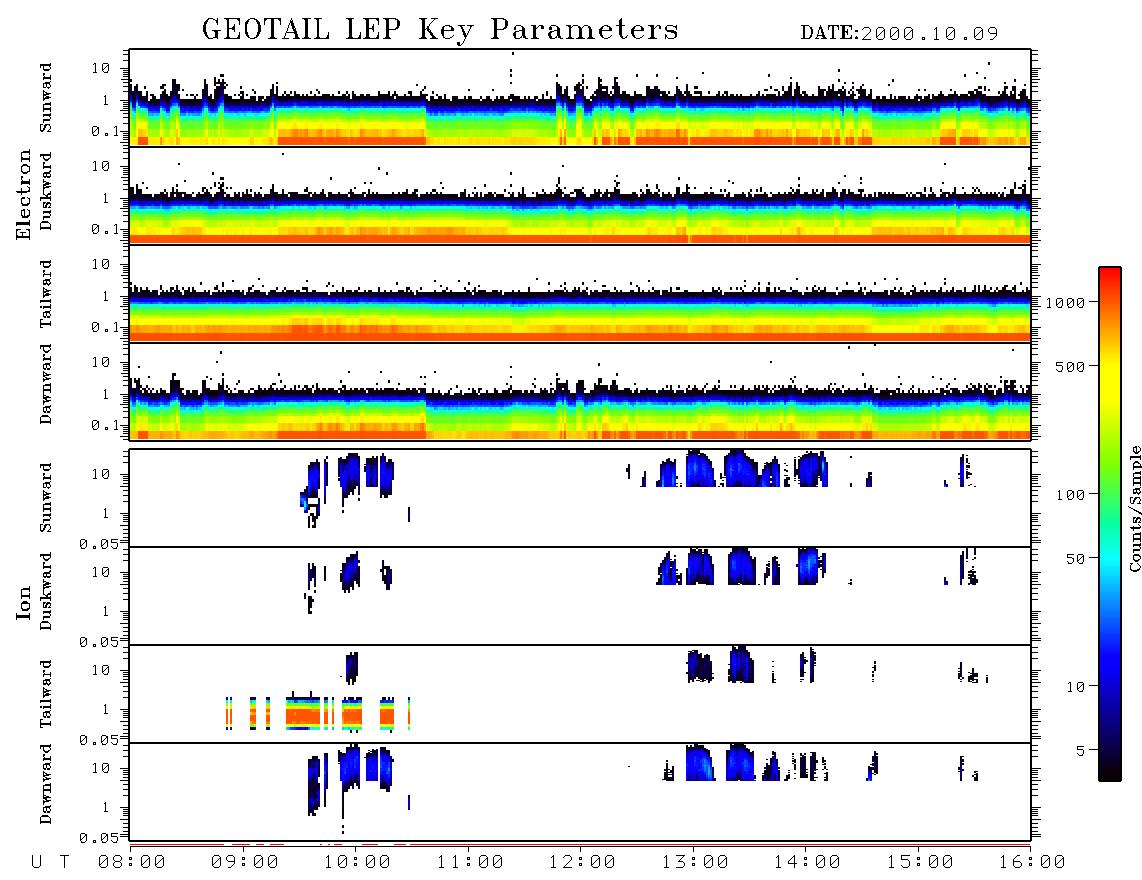Select the "08:00" time tick label
Viewport: 1142px width, 880px height.
132,862
